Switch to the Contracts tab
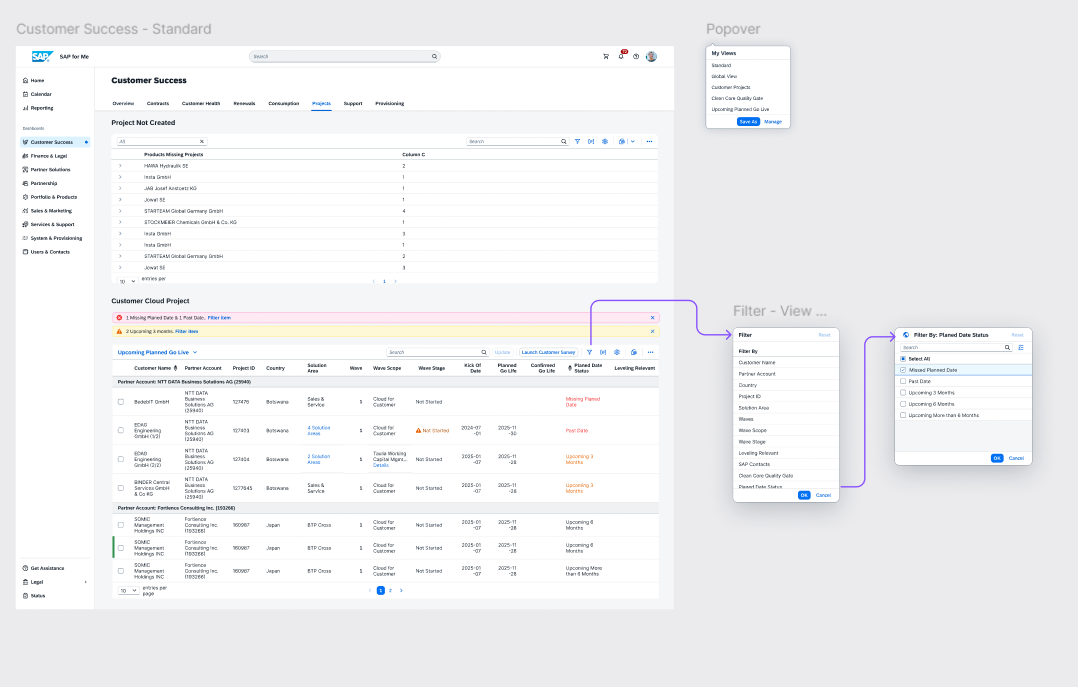 click(x=157, y=104)
